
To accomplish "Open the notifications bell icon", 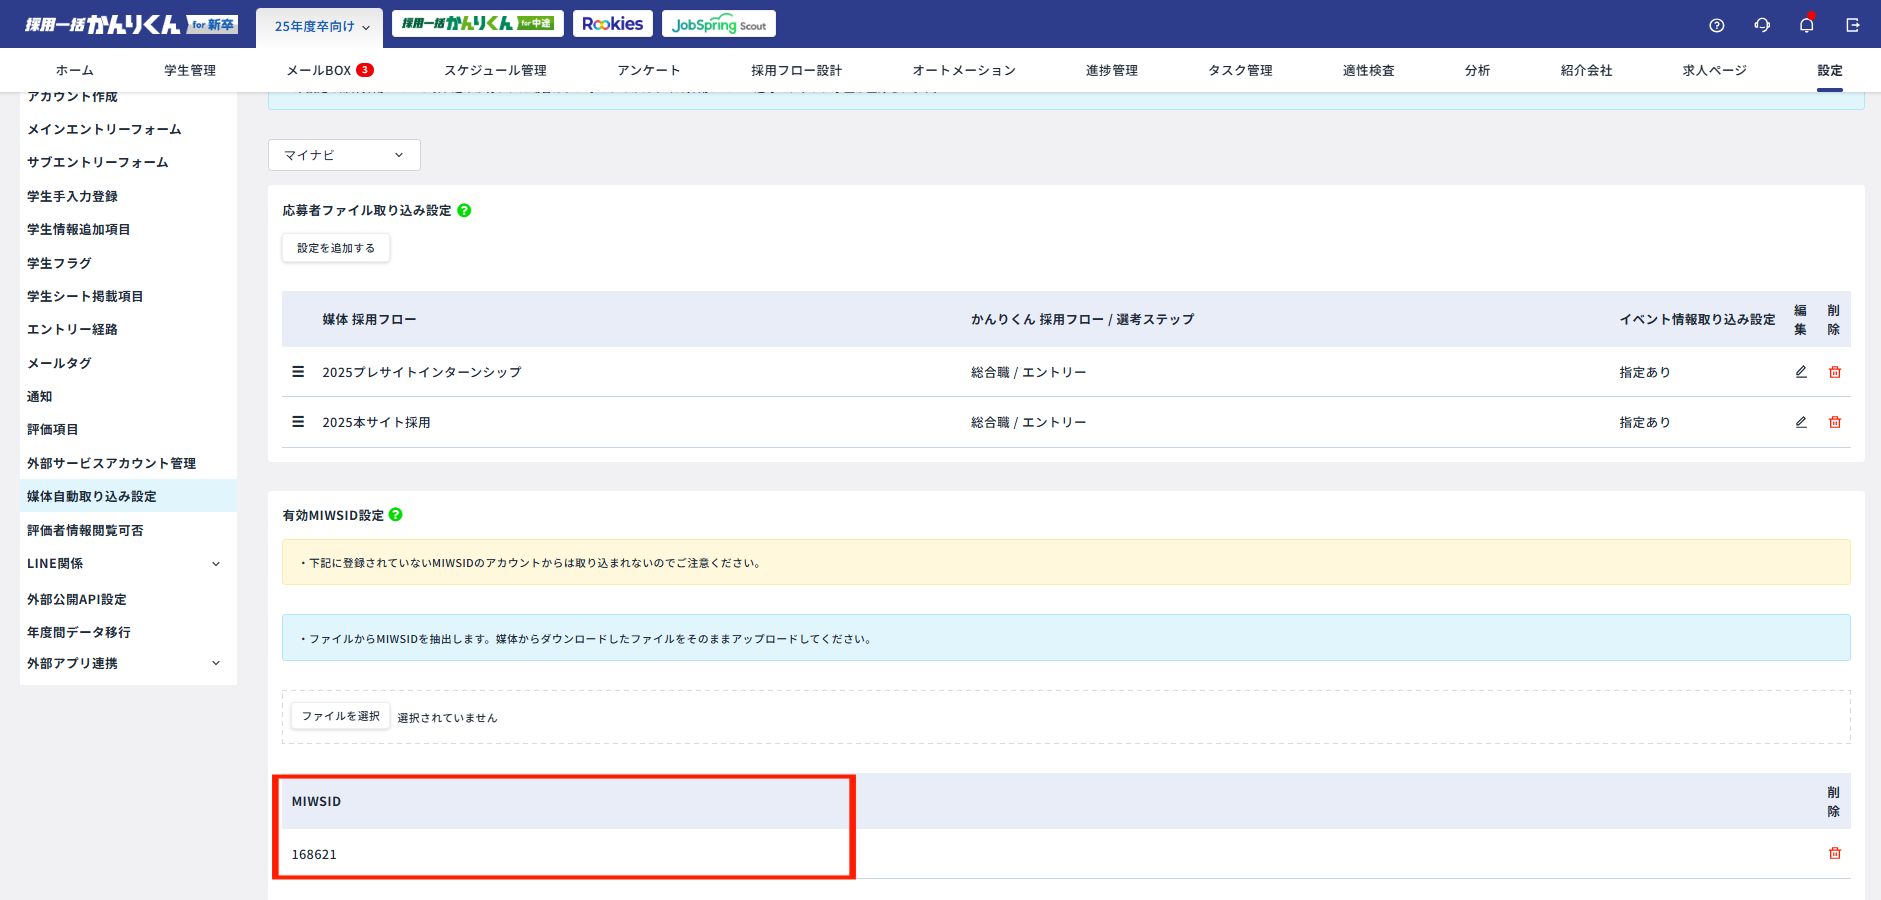I will click(1806, 25).
